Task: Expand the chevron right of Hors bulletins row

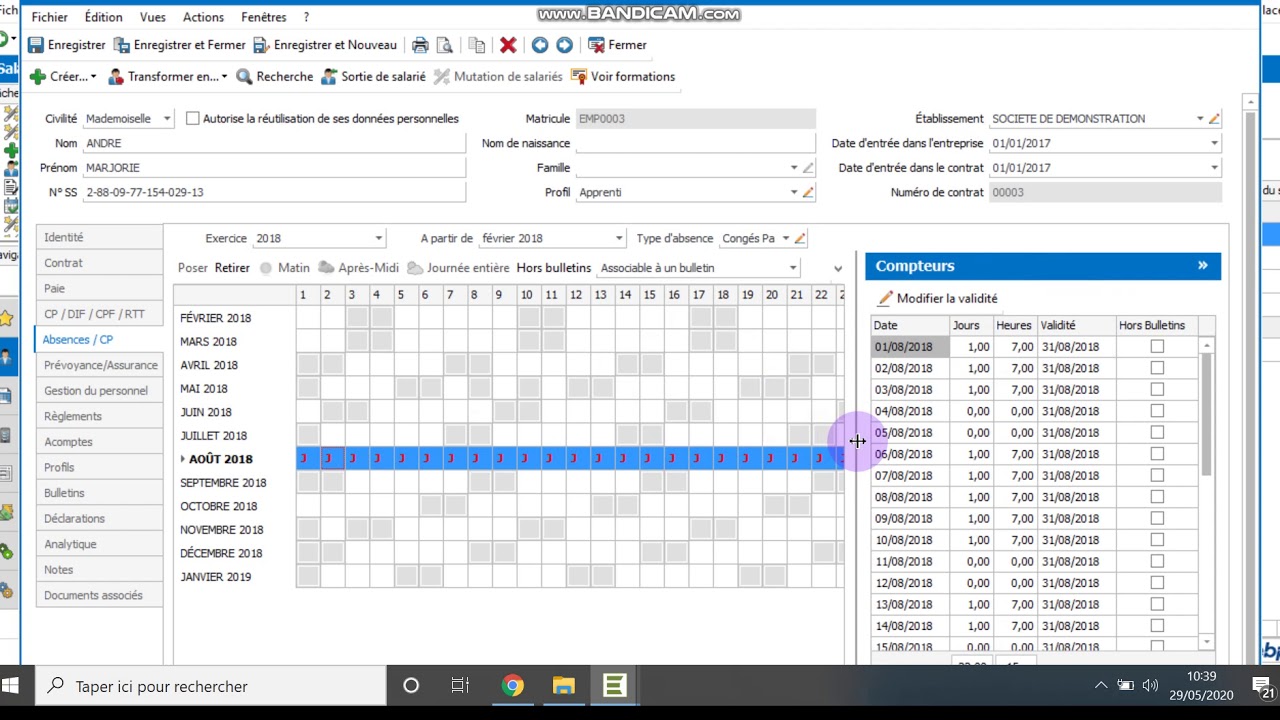Action: point(838,268)
